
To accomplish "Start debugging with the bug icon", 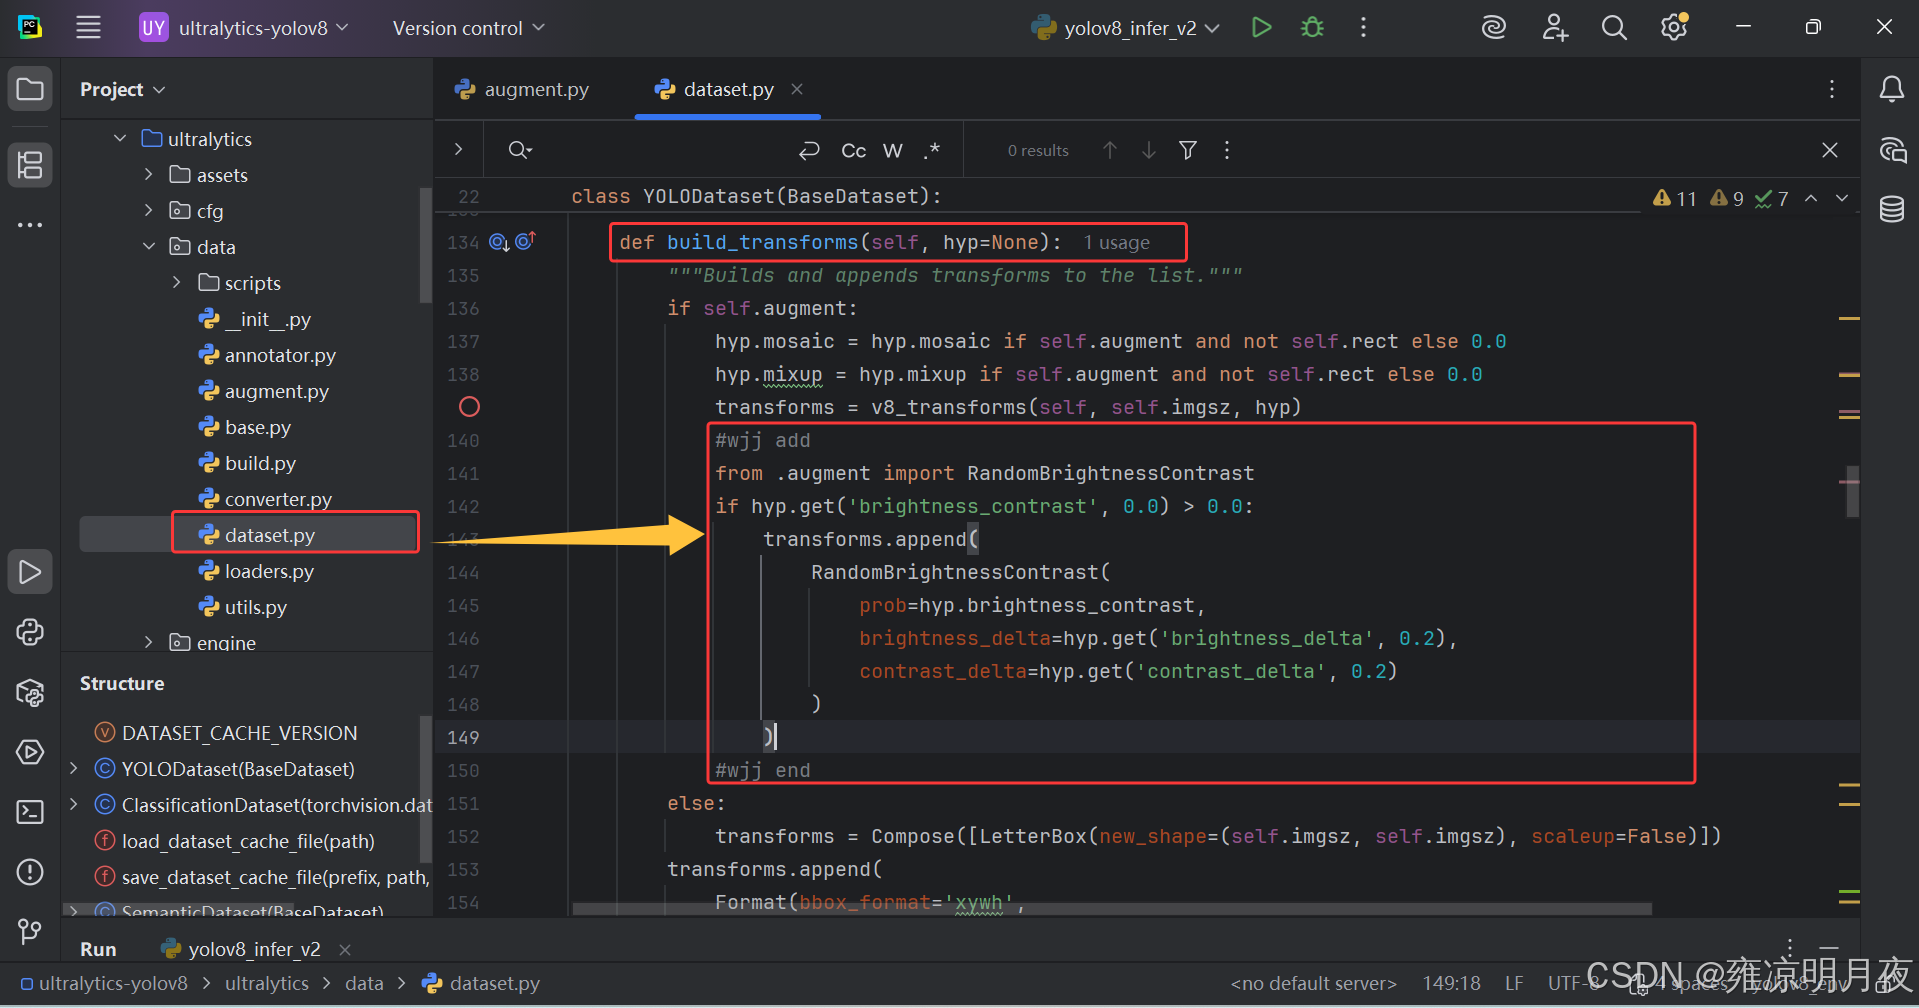I will click(x=1312, y=28).
